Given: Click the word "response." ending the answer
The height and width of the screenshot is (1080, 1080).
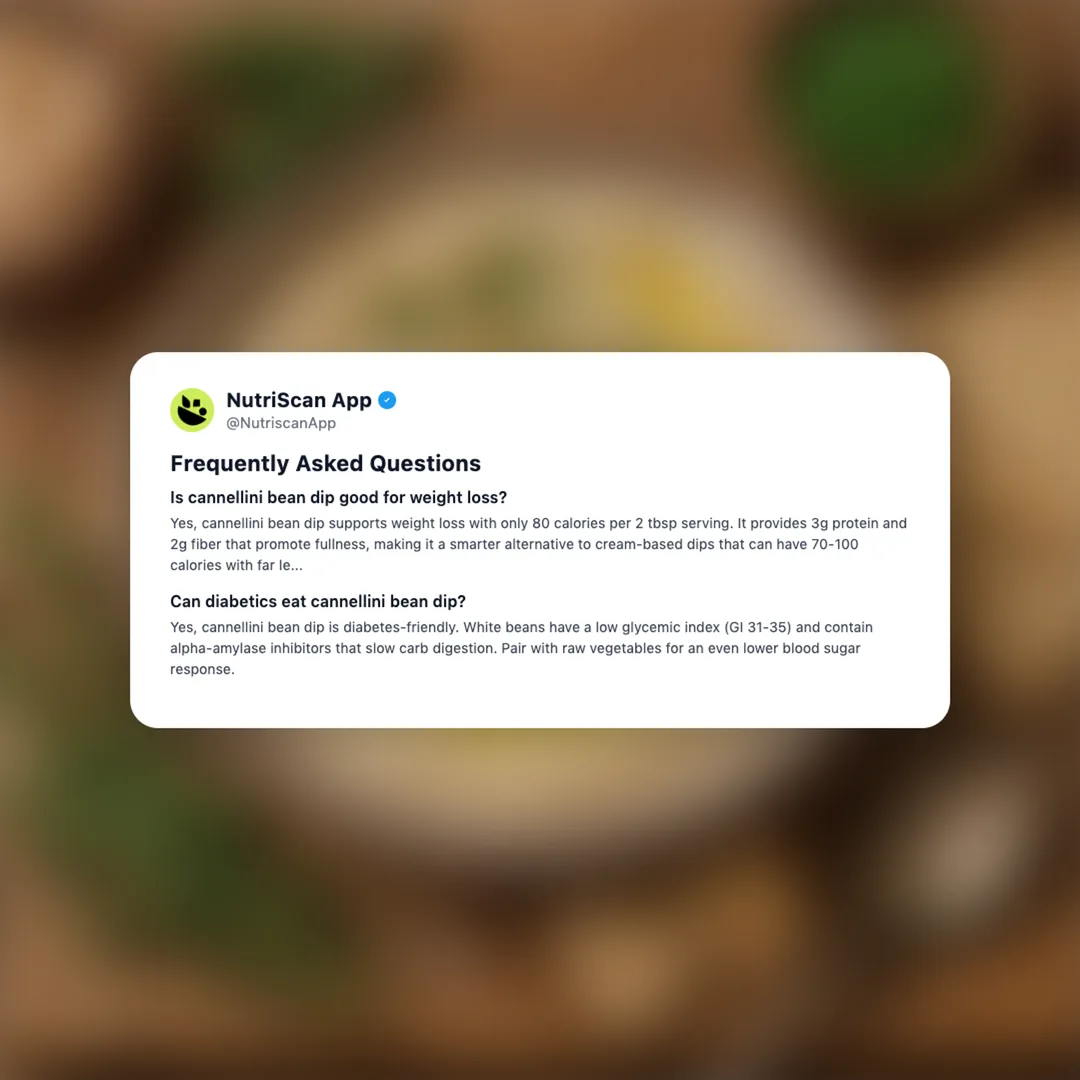Looking at the screenshot, I should click(202, 669).
